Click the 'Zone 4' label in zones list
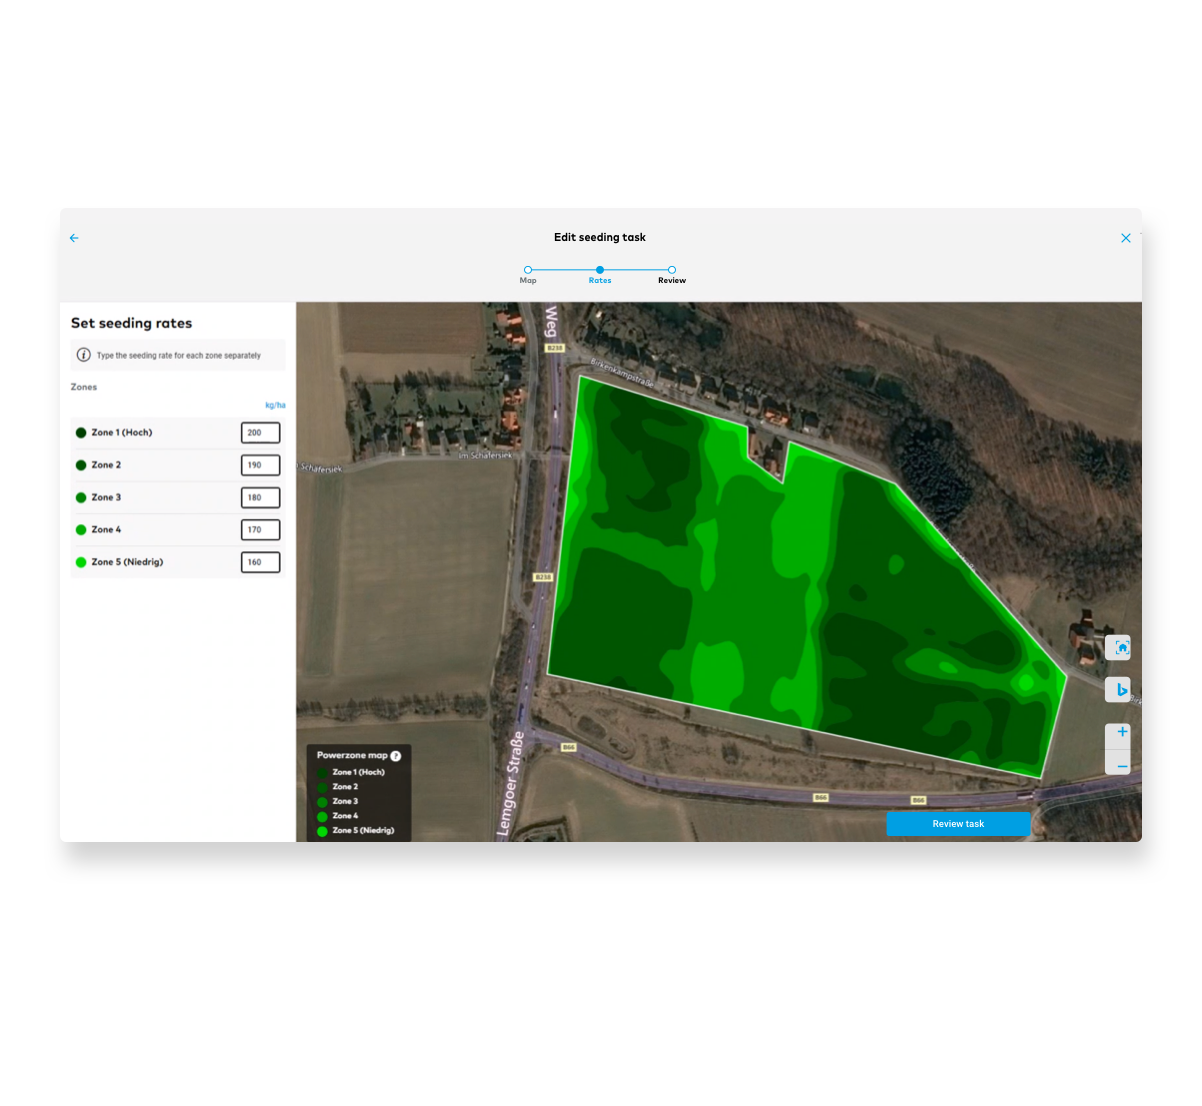The width and height of the screenshot is (1202, 1106). point(106,530)
